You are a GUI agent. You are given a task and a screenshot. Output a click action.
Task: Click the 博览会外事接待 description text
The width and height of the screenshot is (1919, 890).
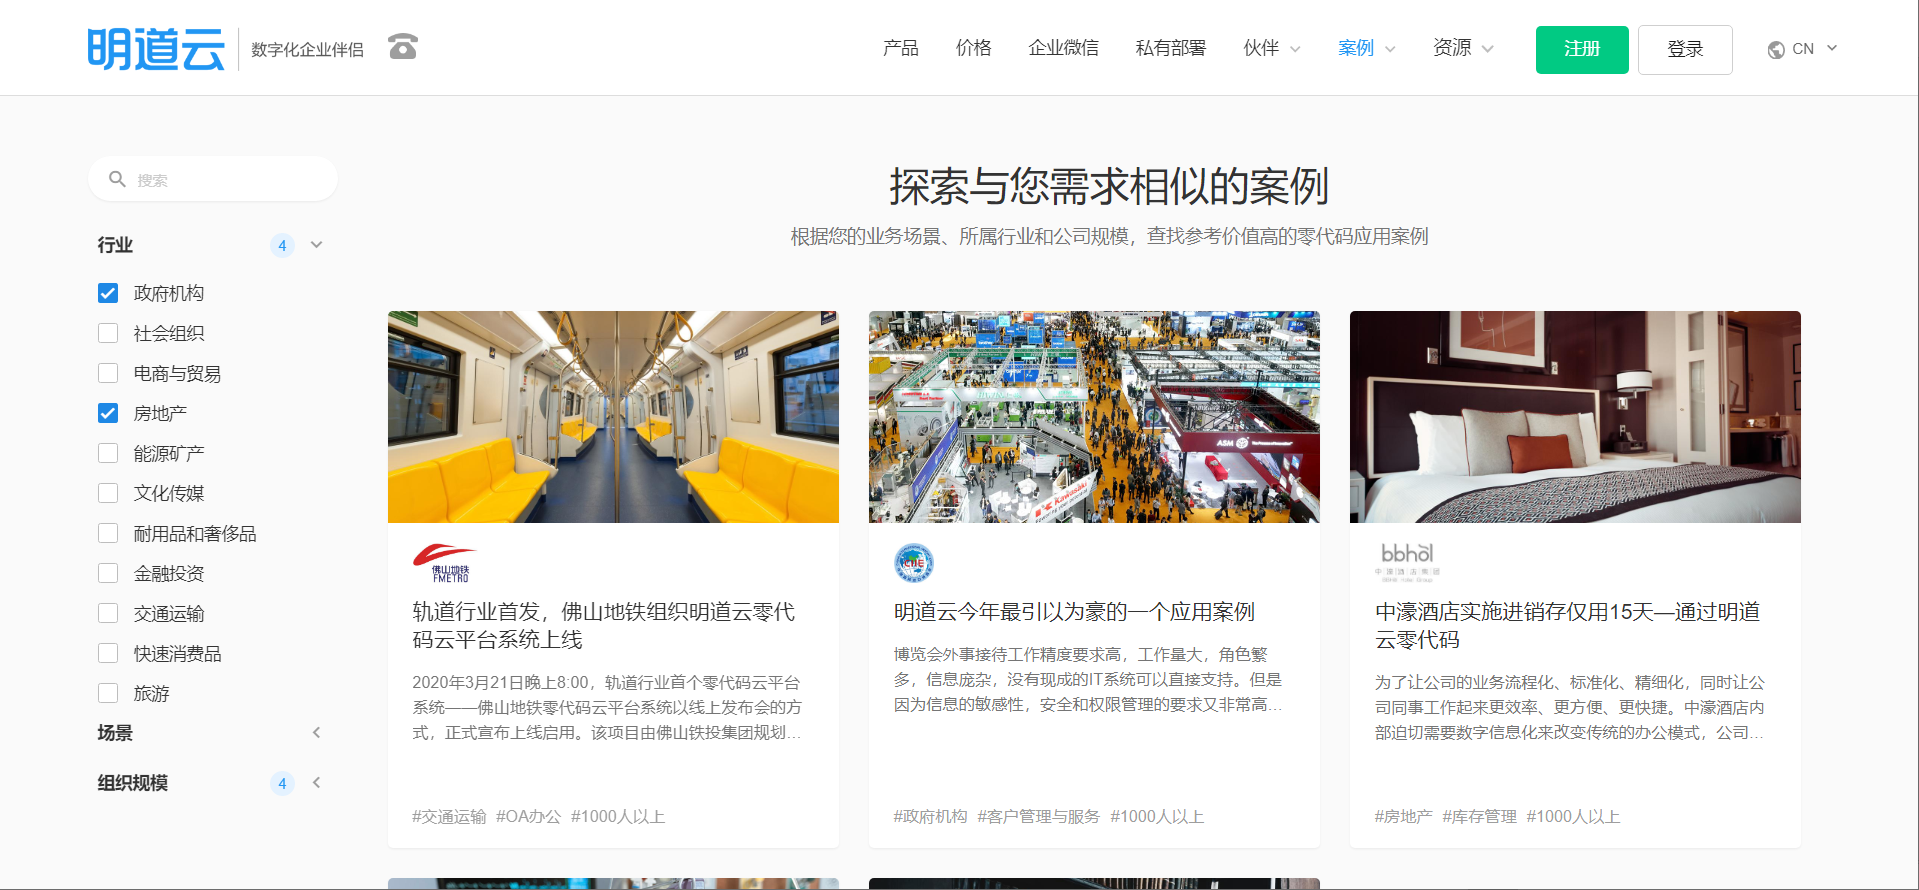[1088, 680]
